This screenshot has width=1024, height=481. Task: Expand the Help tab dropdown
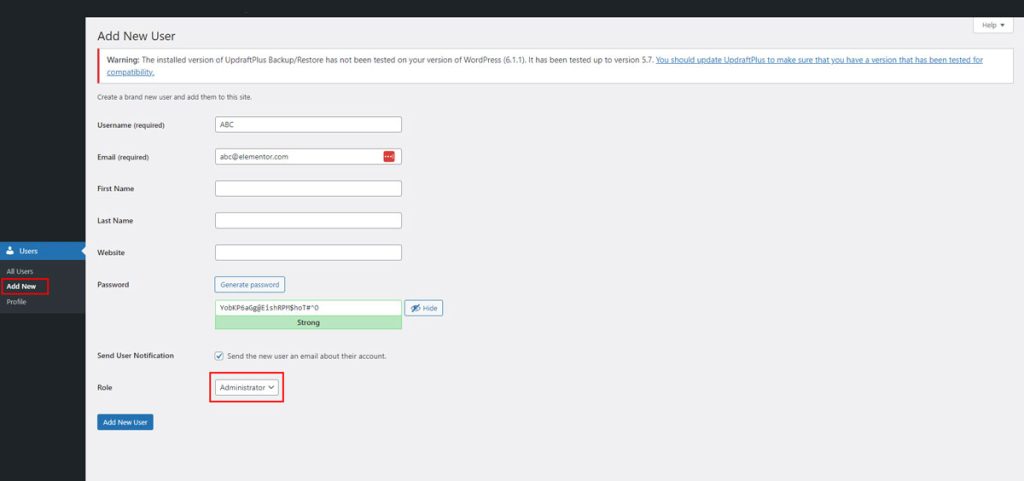[993, 25]
